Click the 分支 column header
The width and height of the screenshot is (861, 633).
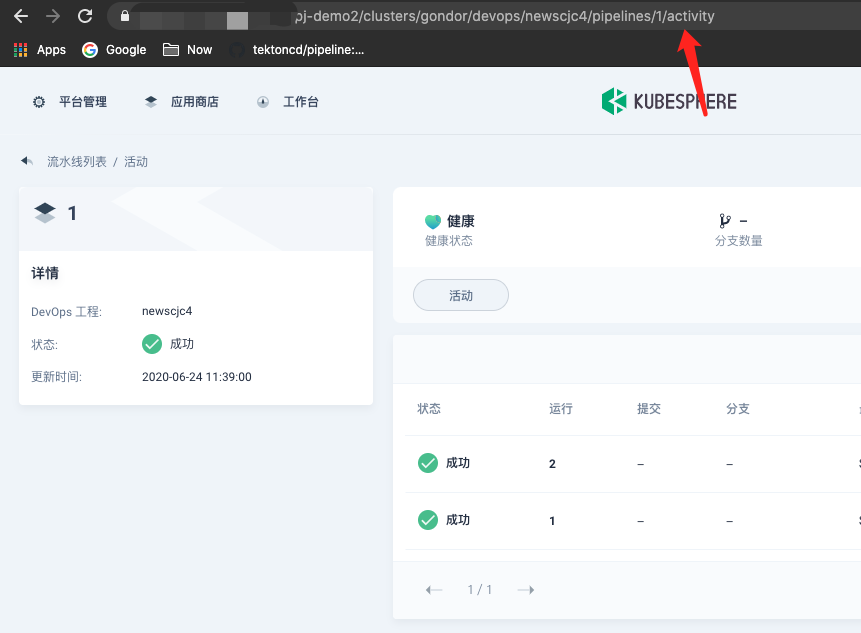point(737,408)
